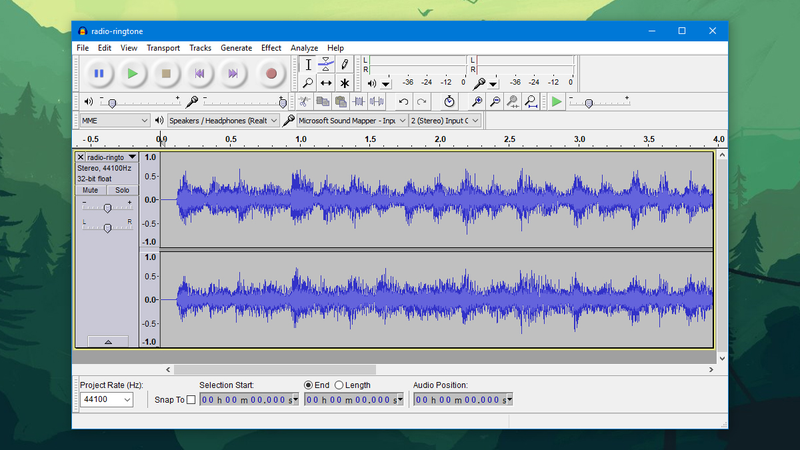Image resolution: width=800 pixels, height=450 pixels.
Task: Fit entire project in window
Action: (x=531, y=102)
